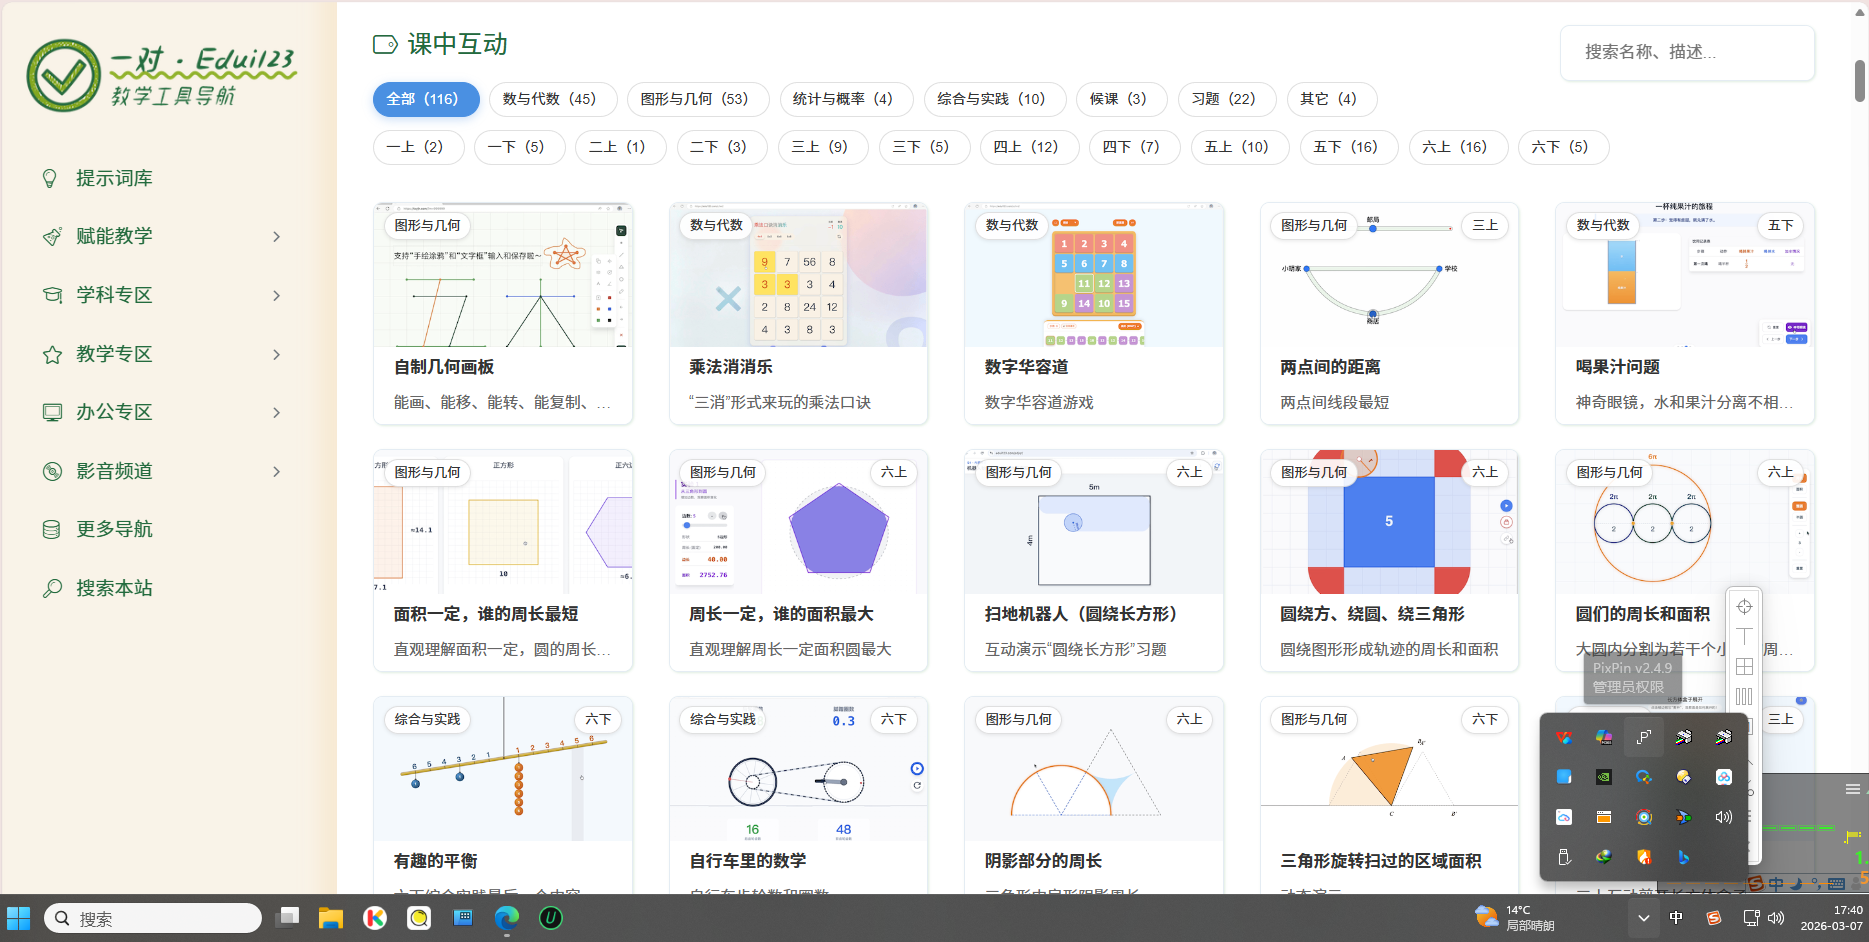This screenshot has height=942, width=1869.
Task: Open the 数字华容道 game link
Action: pos(1026,367)
